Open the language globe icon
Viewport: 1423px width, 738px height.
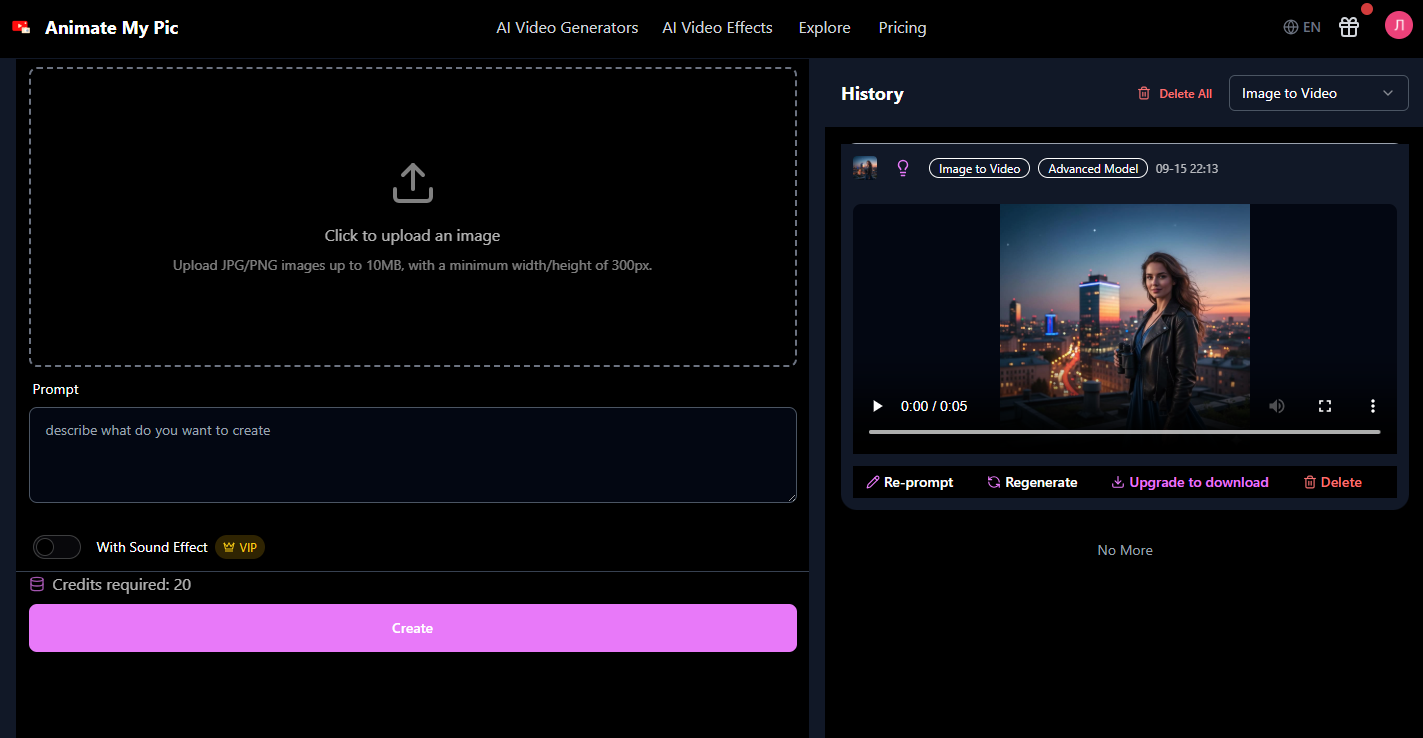click(x=1291, y=27)
